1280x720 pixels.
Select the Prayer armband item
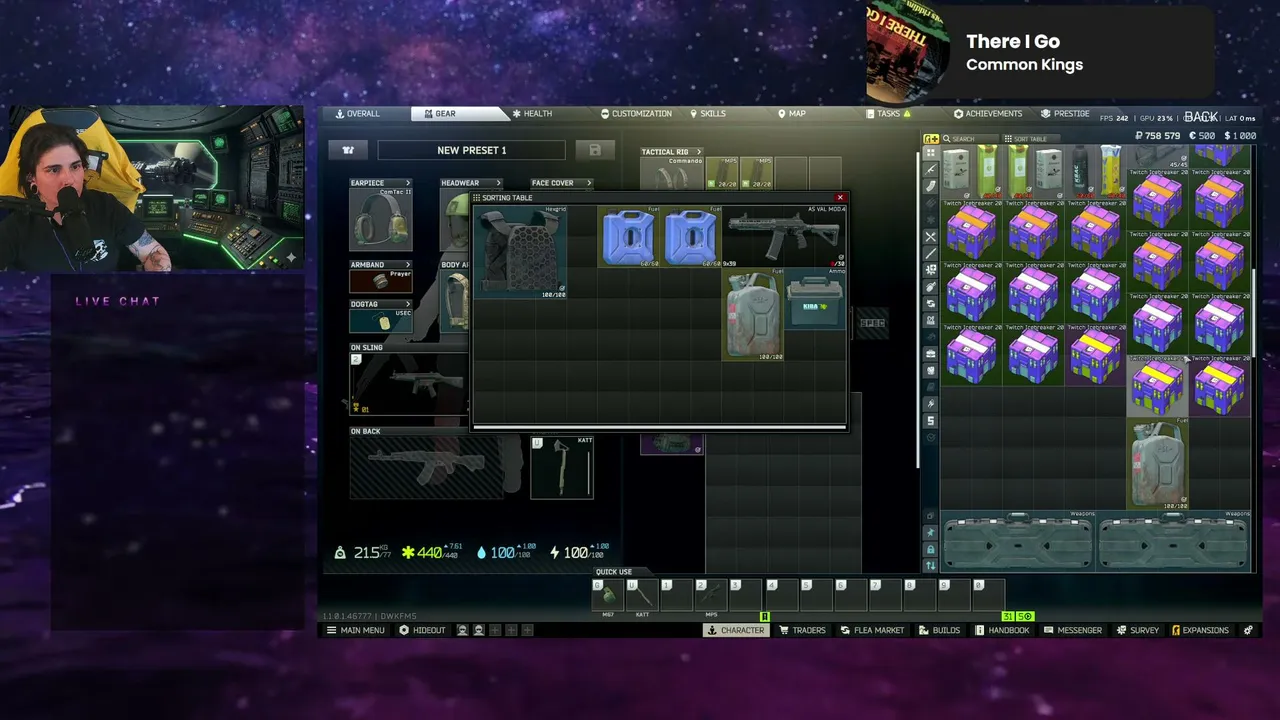pyautogui.click(x=381, y=281)
